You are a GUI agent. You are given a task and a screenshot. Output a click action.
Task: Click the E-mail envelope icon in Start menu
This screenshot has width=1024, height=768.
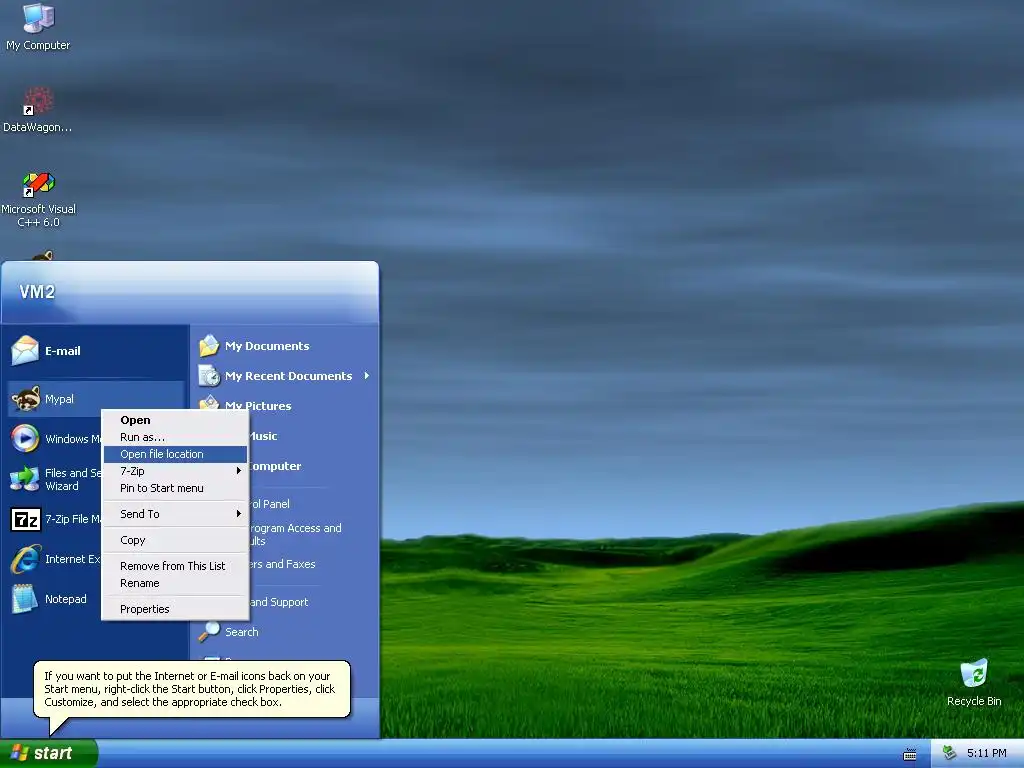pos(25,351)
